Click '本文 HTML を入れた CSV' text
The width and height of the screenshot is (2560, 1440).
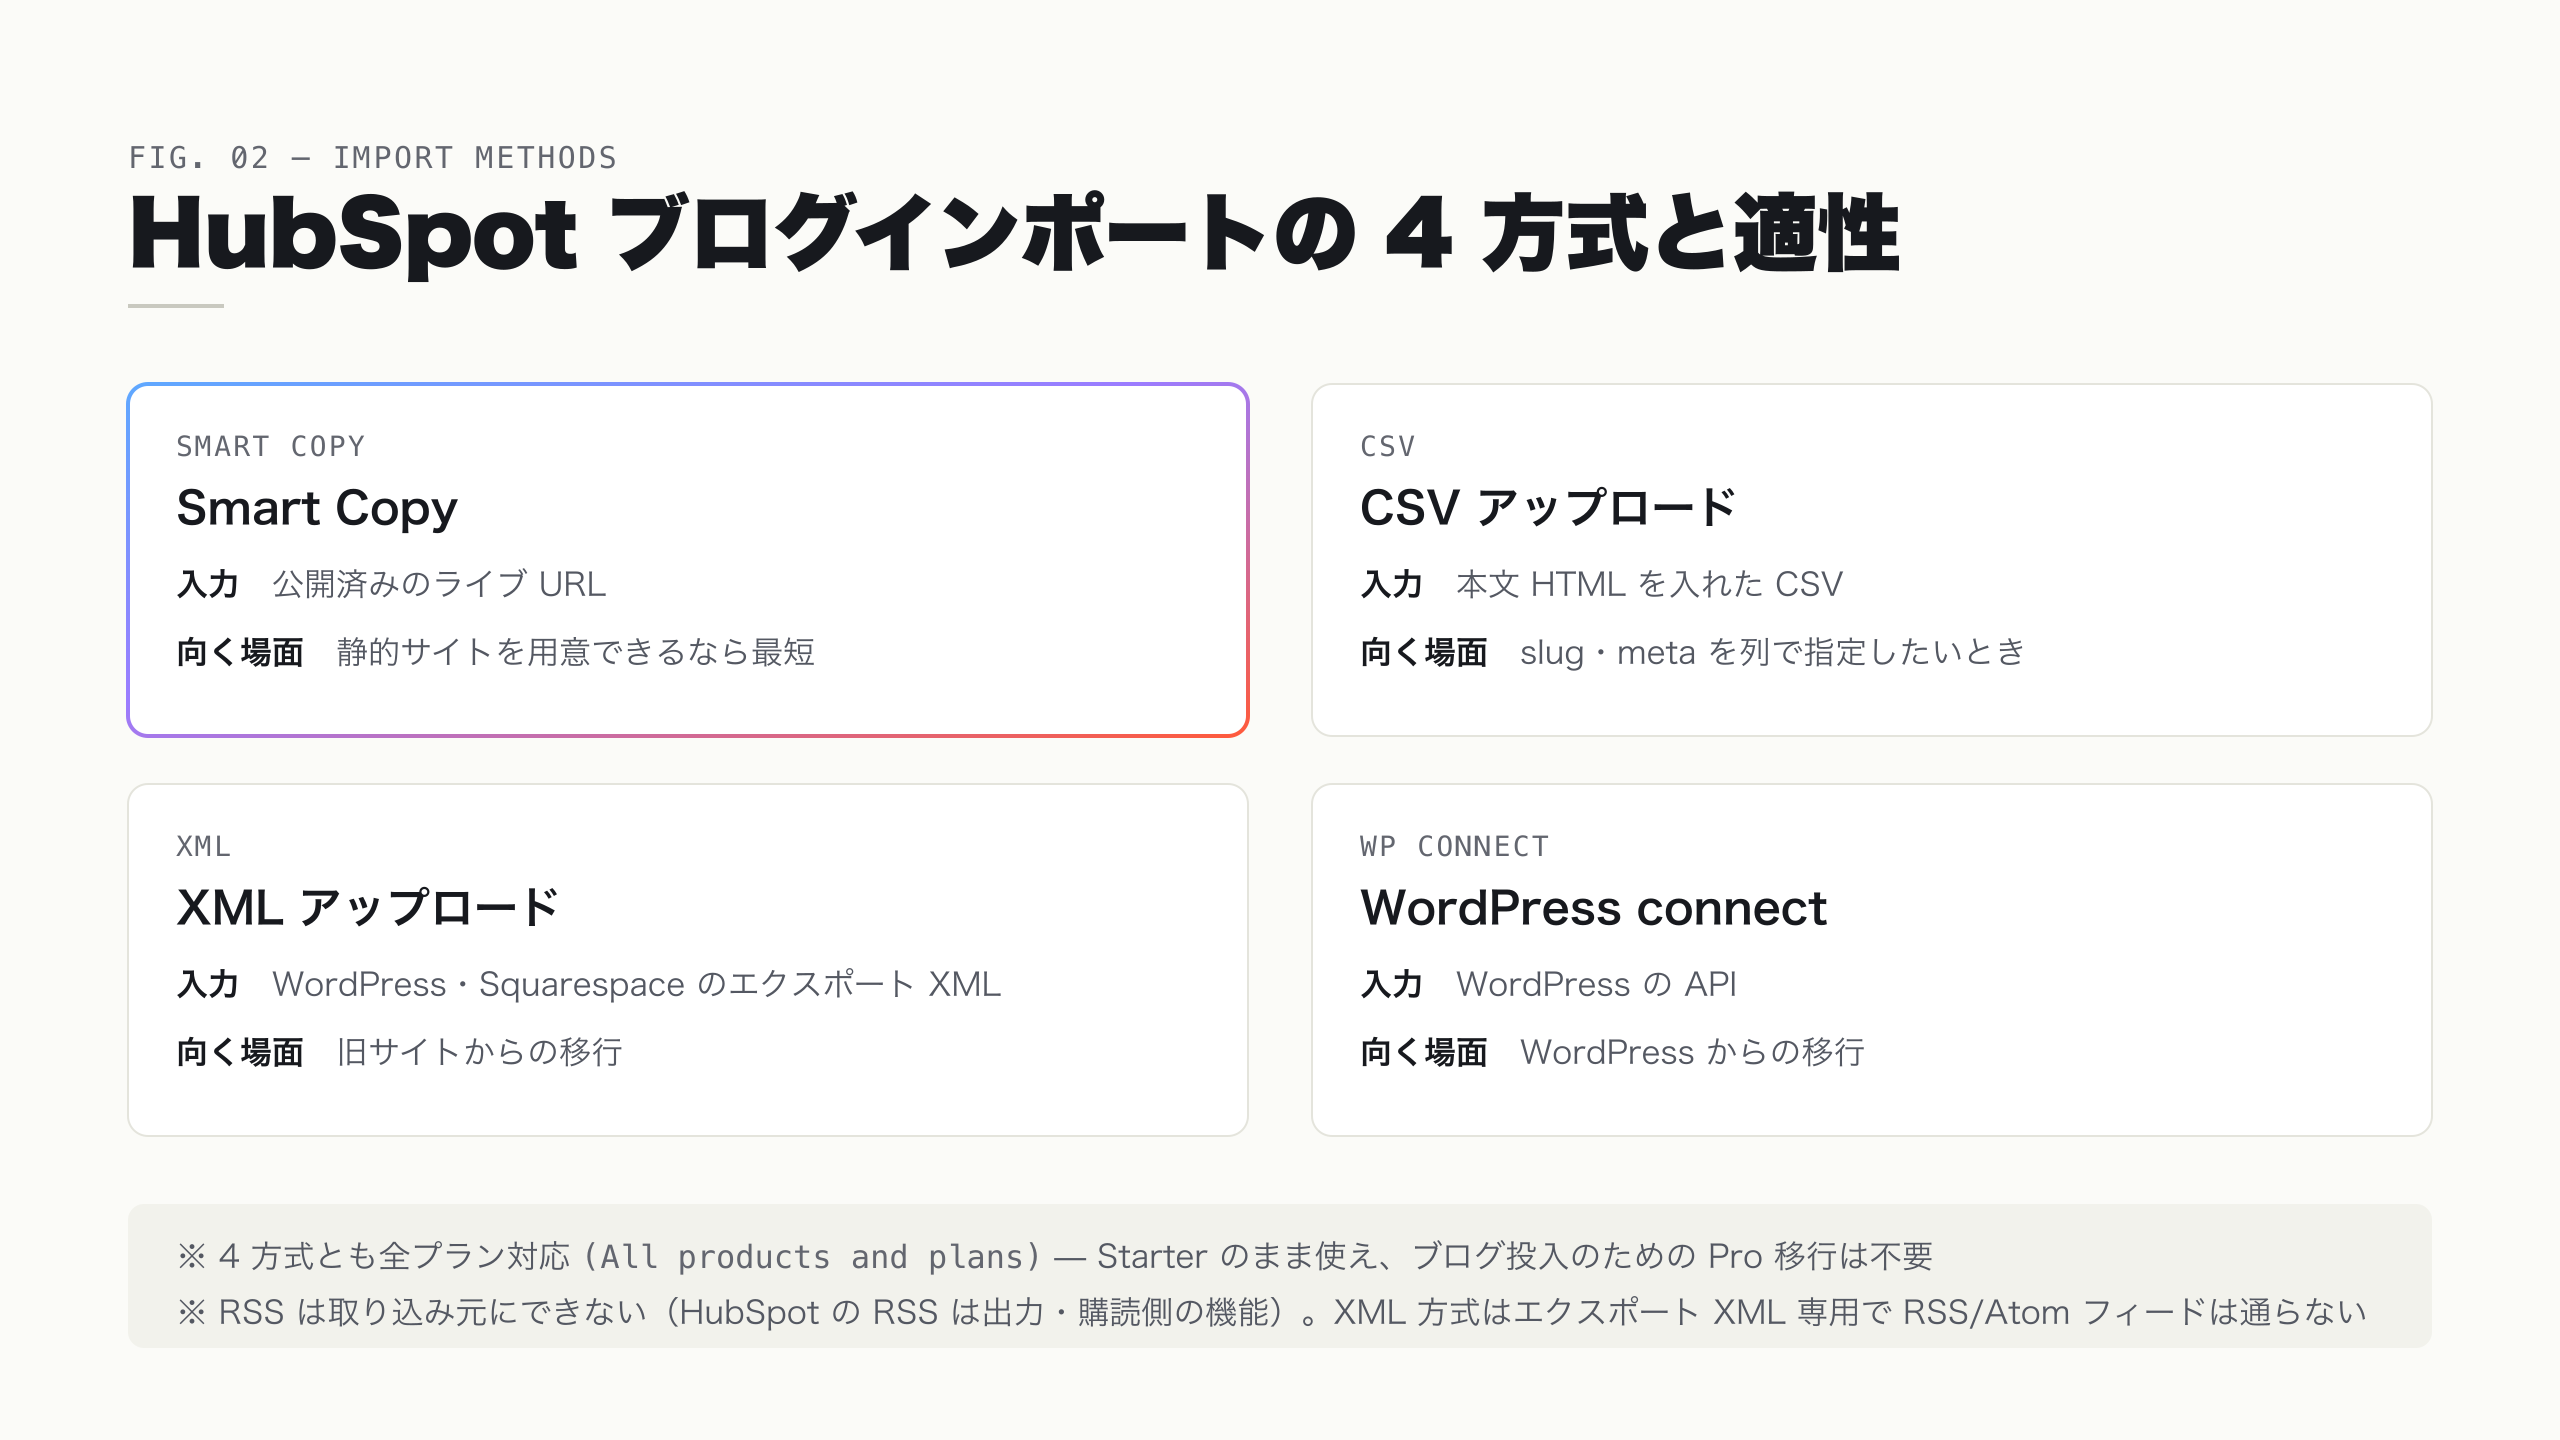click(x=1649, y=584)
